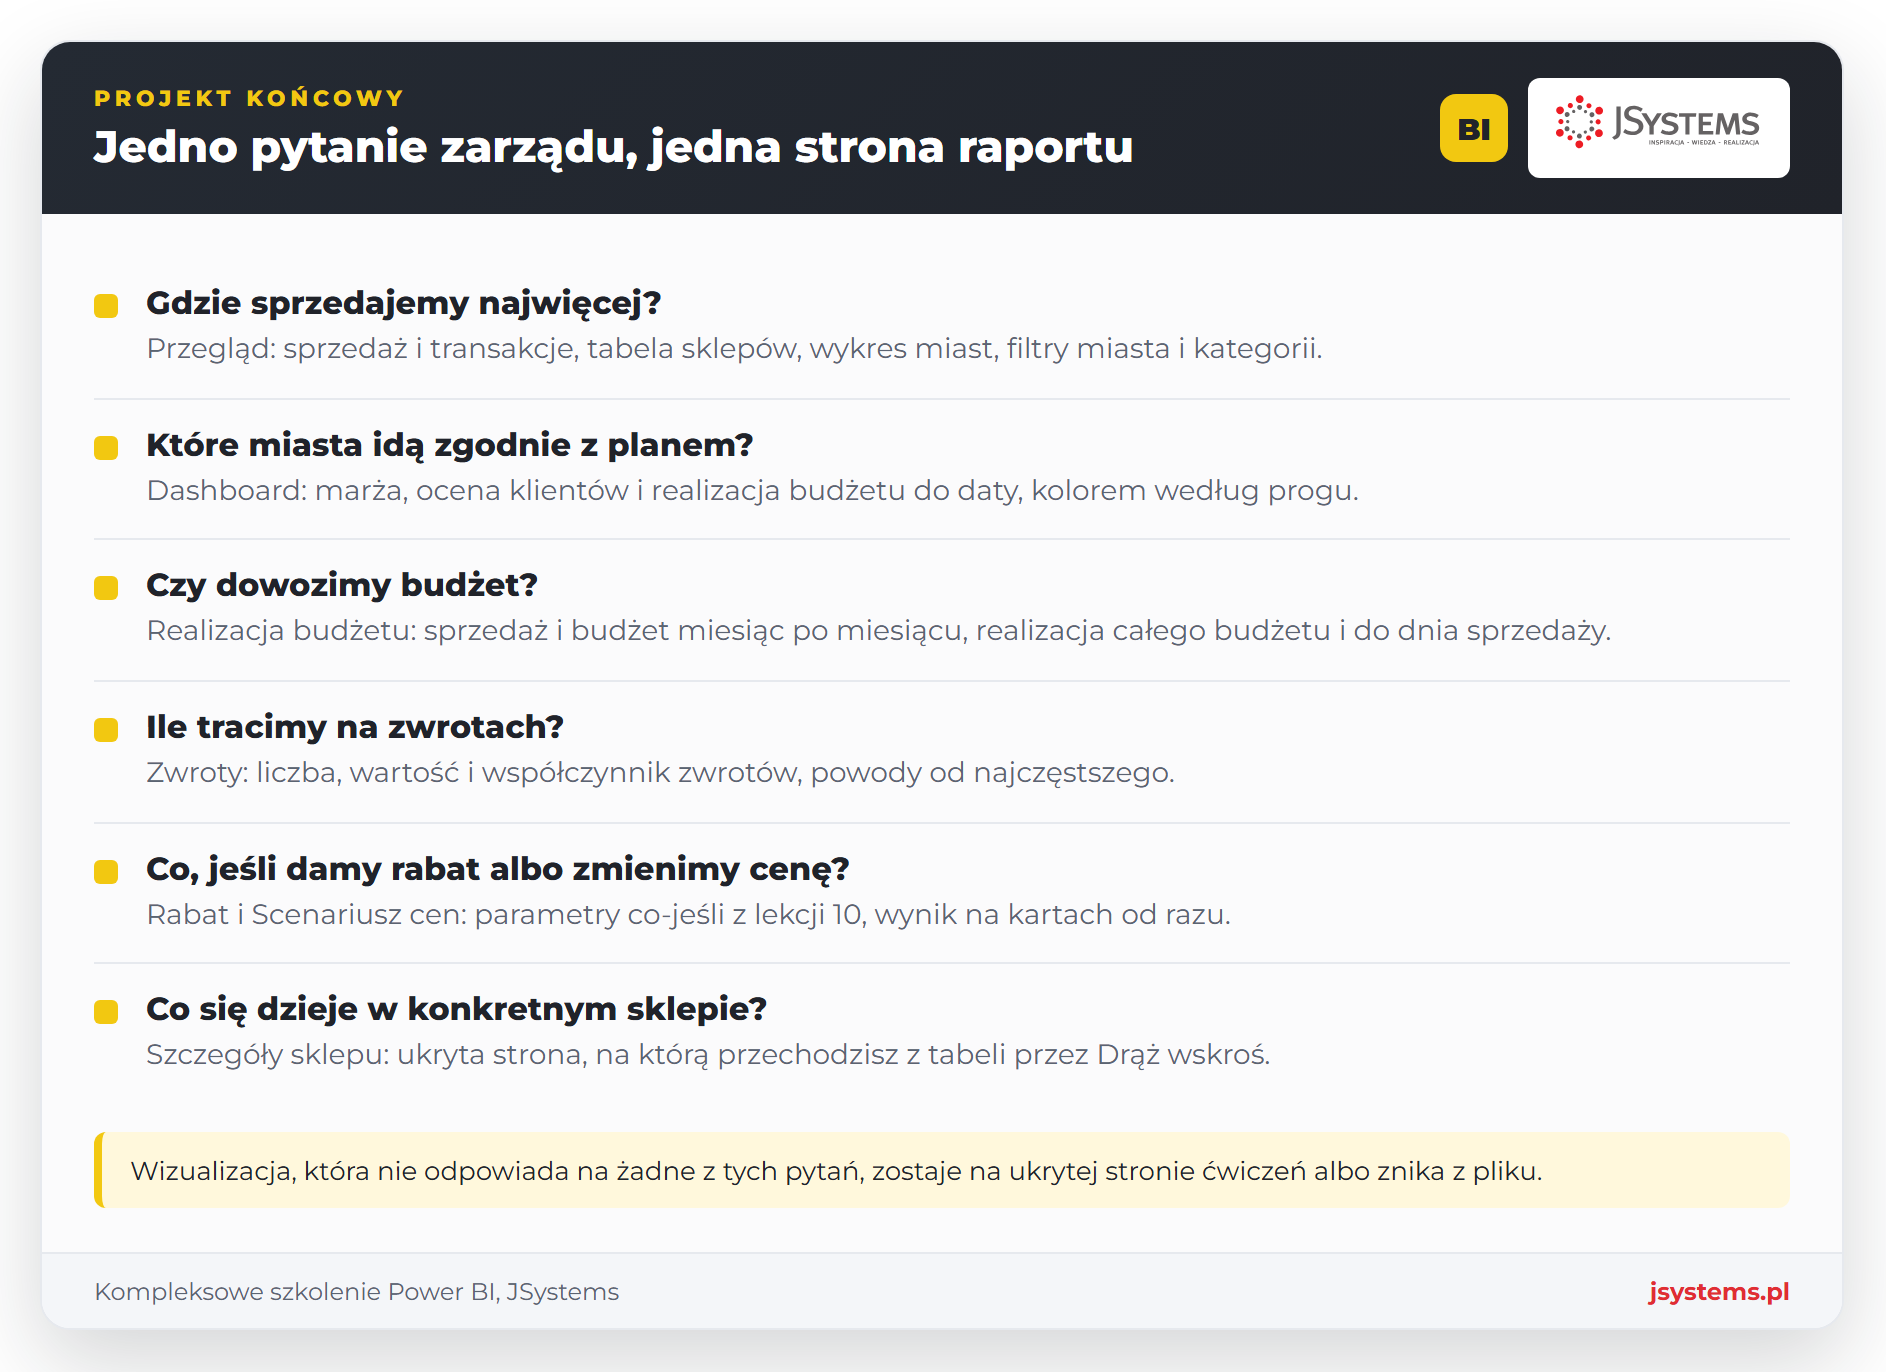Image resolution: width=1886 pixels, height=1372 pixels.
Task: Click the 'PROJEKT KOŃCOWY' label
Action: pos(249,98)
